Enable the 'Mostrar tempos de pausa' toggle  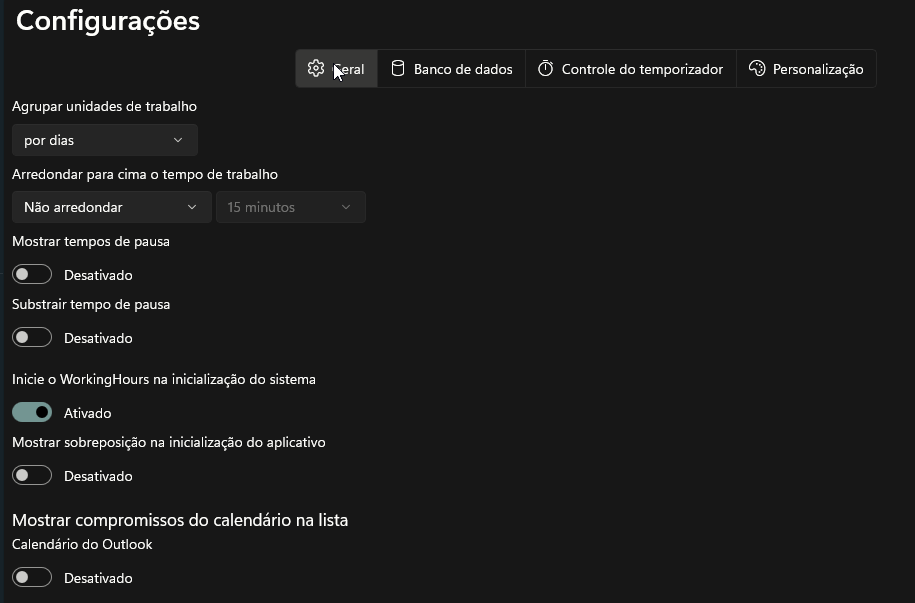coord(32,274)
